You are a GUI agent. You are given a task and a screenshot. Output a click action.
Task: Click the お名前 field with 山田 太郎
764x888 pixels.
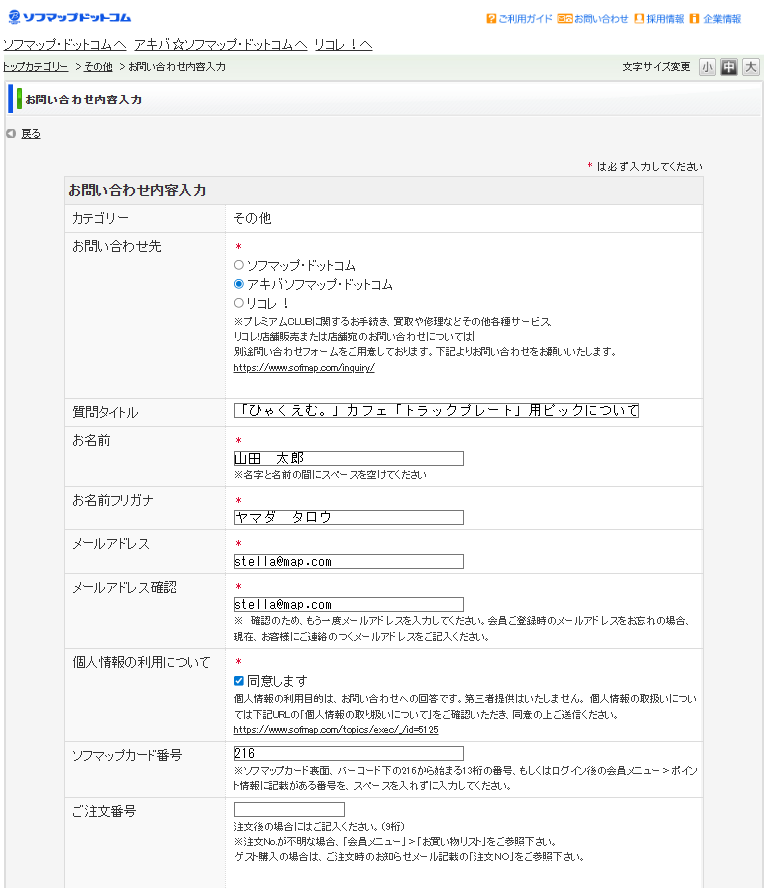(x=349, y=458)
